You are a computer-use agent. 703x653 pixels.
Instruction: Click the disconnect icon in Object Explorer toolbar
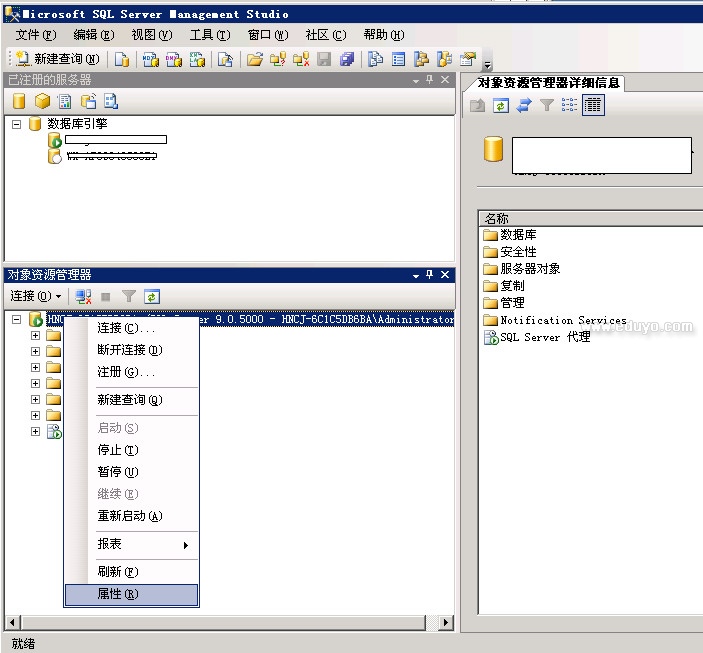[83, 296]
